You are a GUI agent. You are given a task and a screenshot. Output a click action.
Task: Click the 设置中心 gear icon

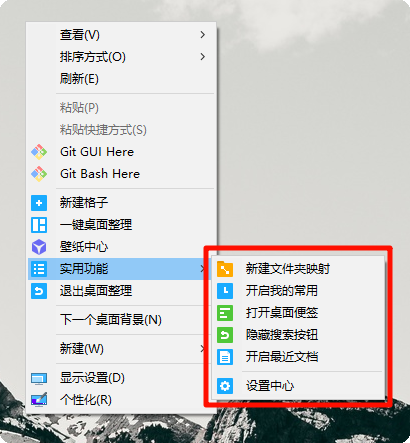225,386
